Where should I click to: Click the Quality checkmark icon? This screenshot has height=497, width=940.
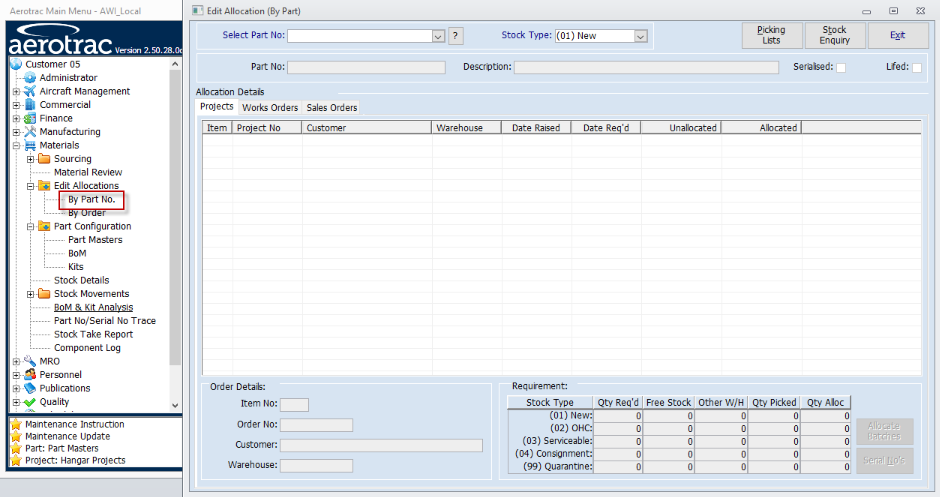click(30, 402)
